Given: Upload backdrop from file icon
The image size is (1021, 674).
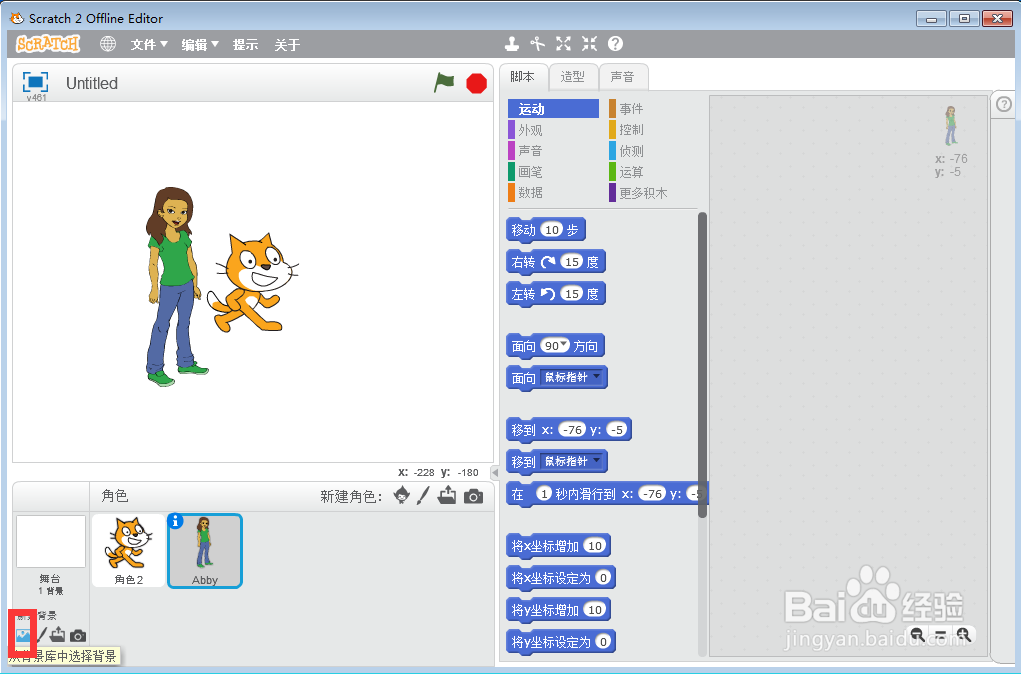Looking at the screenshot, I should pyautogui.click(x=57, y=634).
